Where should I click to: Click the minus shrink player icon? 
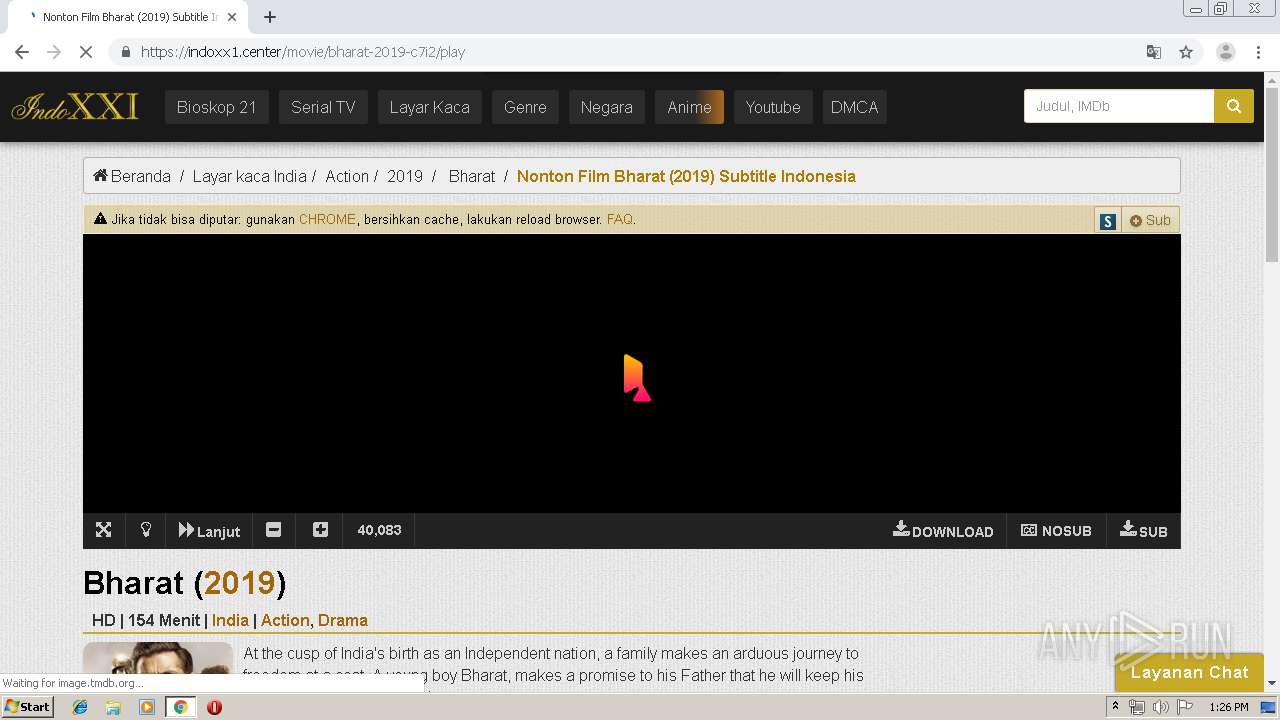point(274,530)
